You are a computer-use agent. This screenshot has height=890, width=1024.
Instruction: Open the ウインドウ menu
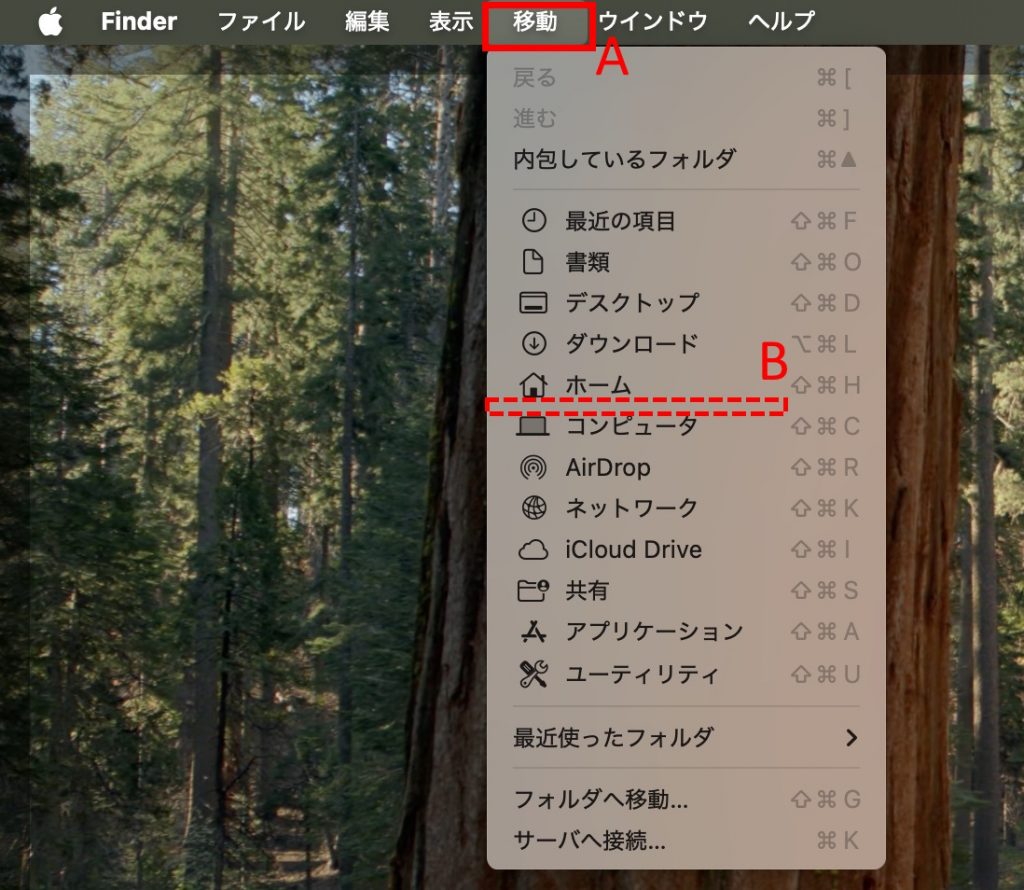(653, 22)
